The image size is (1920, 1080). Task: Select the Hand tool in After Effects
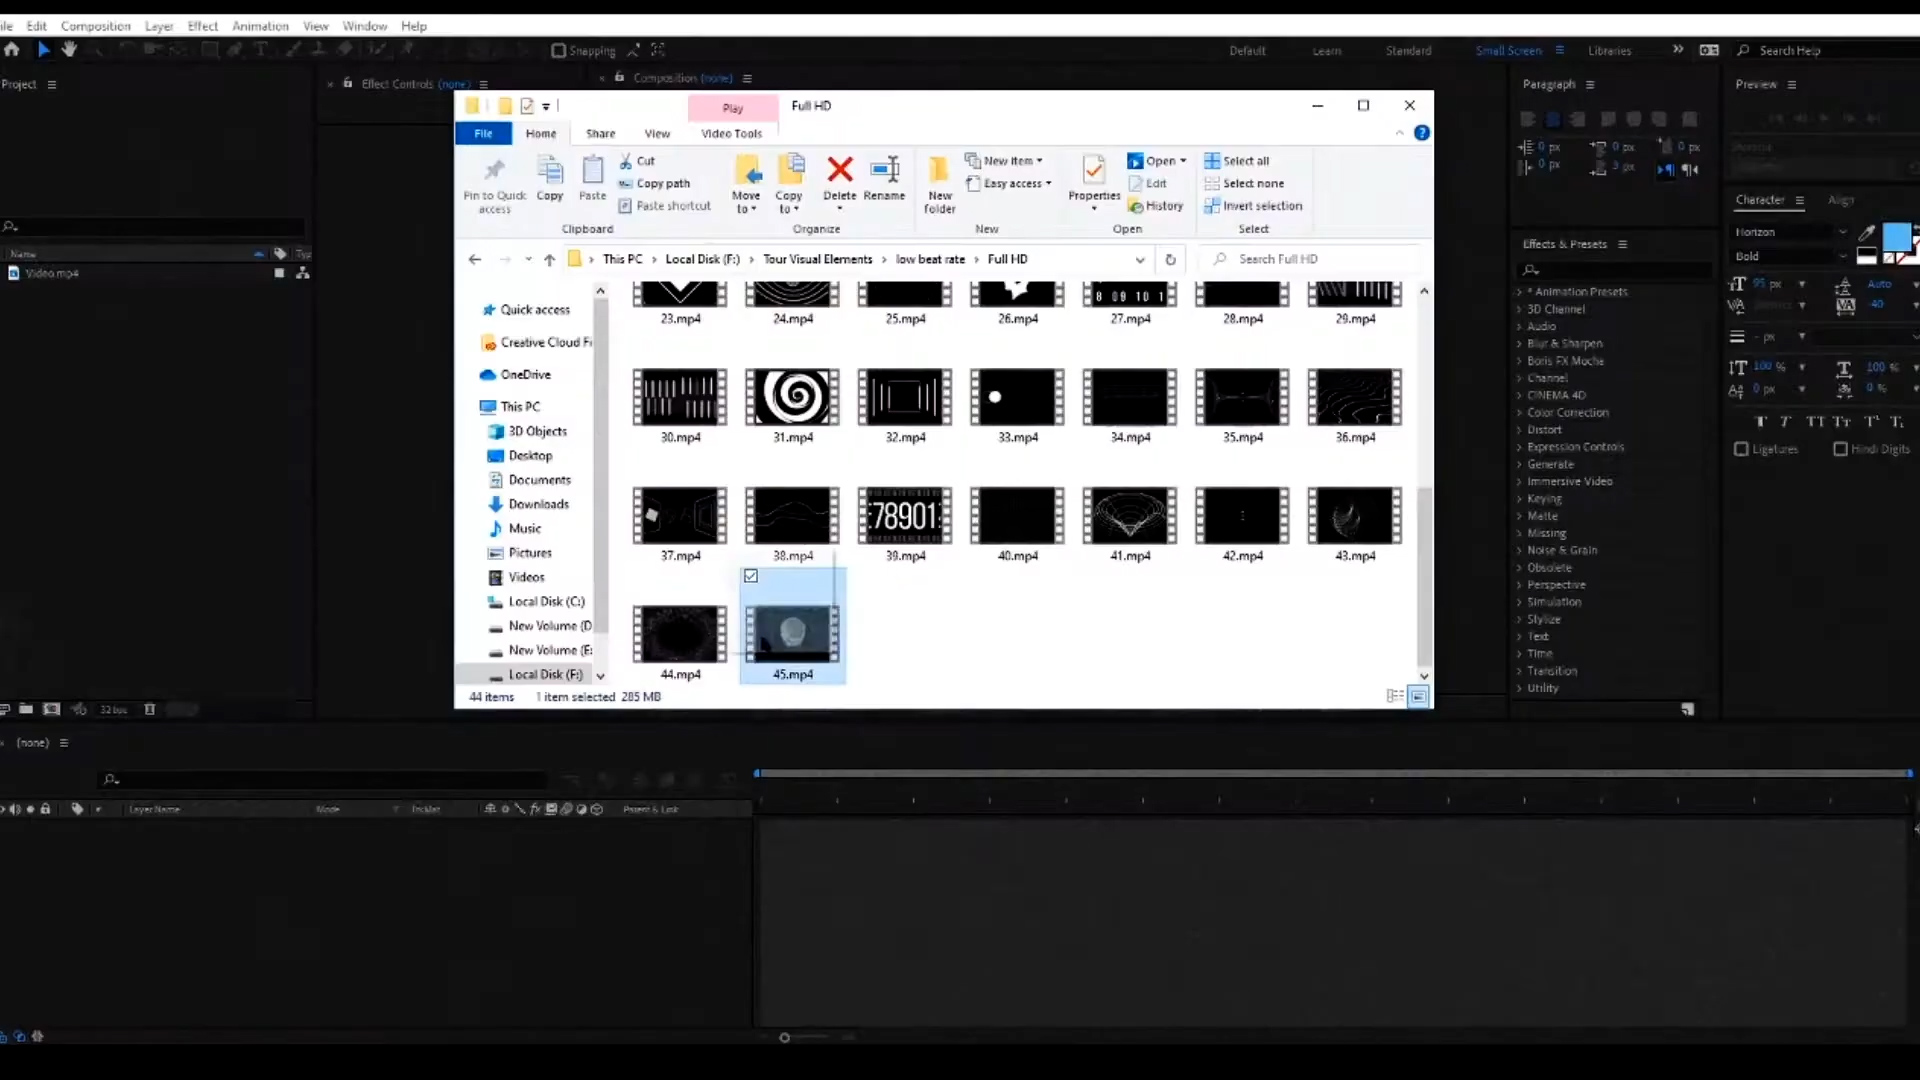pyautogui.click(x=69, y=49)
